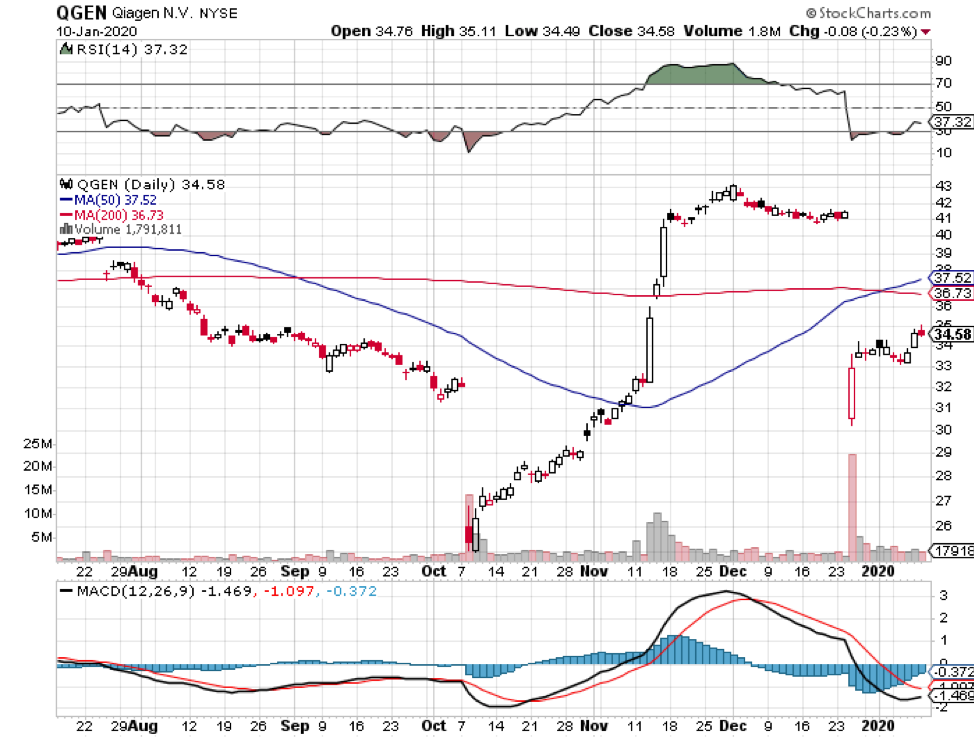Click the tallest pink volume bar in late December
The width and height of the screenshot is (974, 737).
point(852,508)
